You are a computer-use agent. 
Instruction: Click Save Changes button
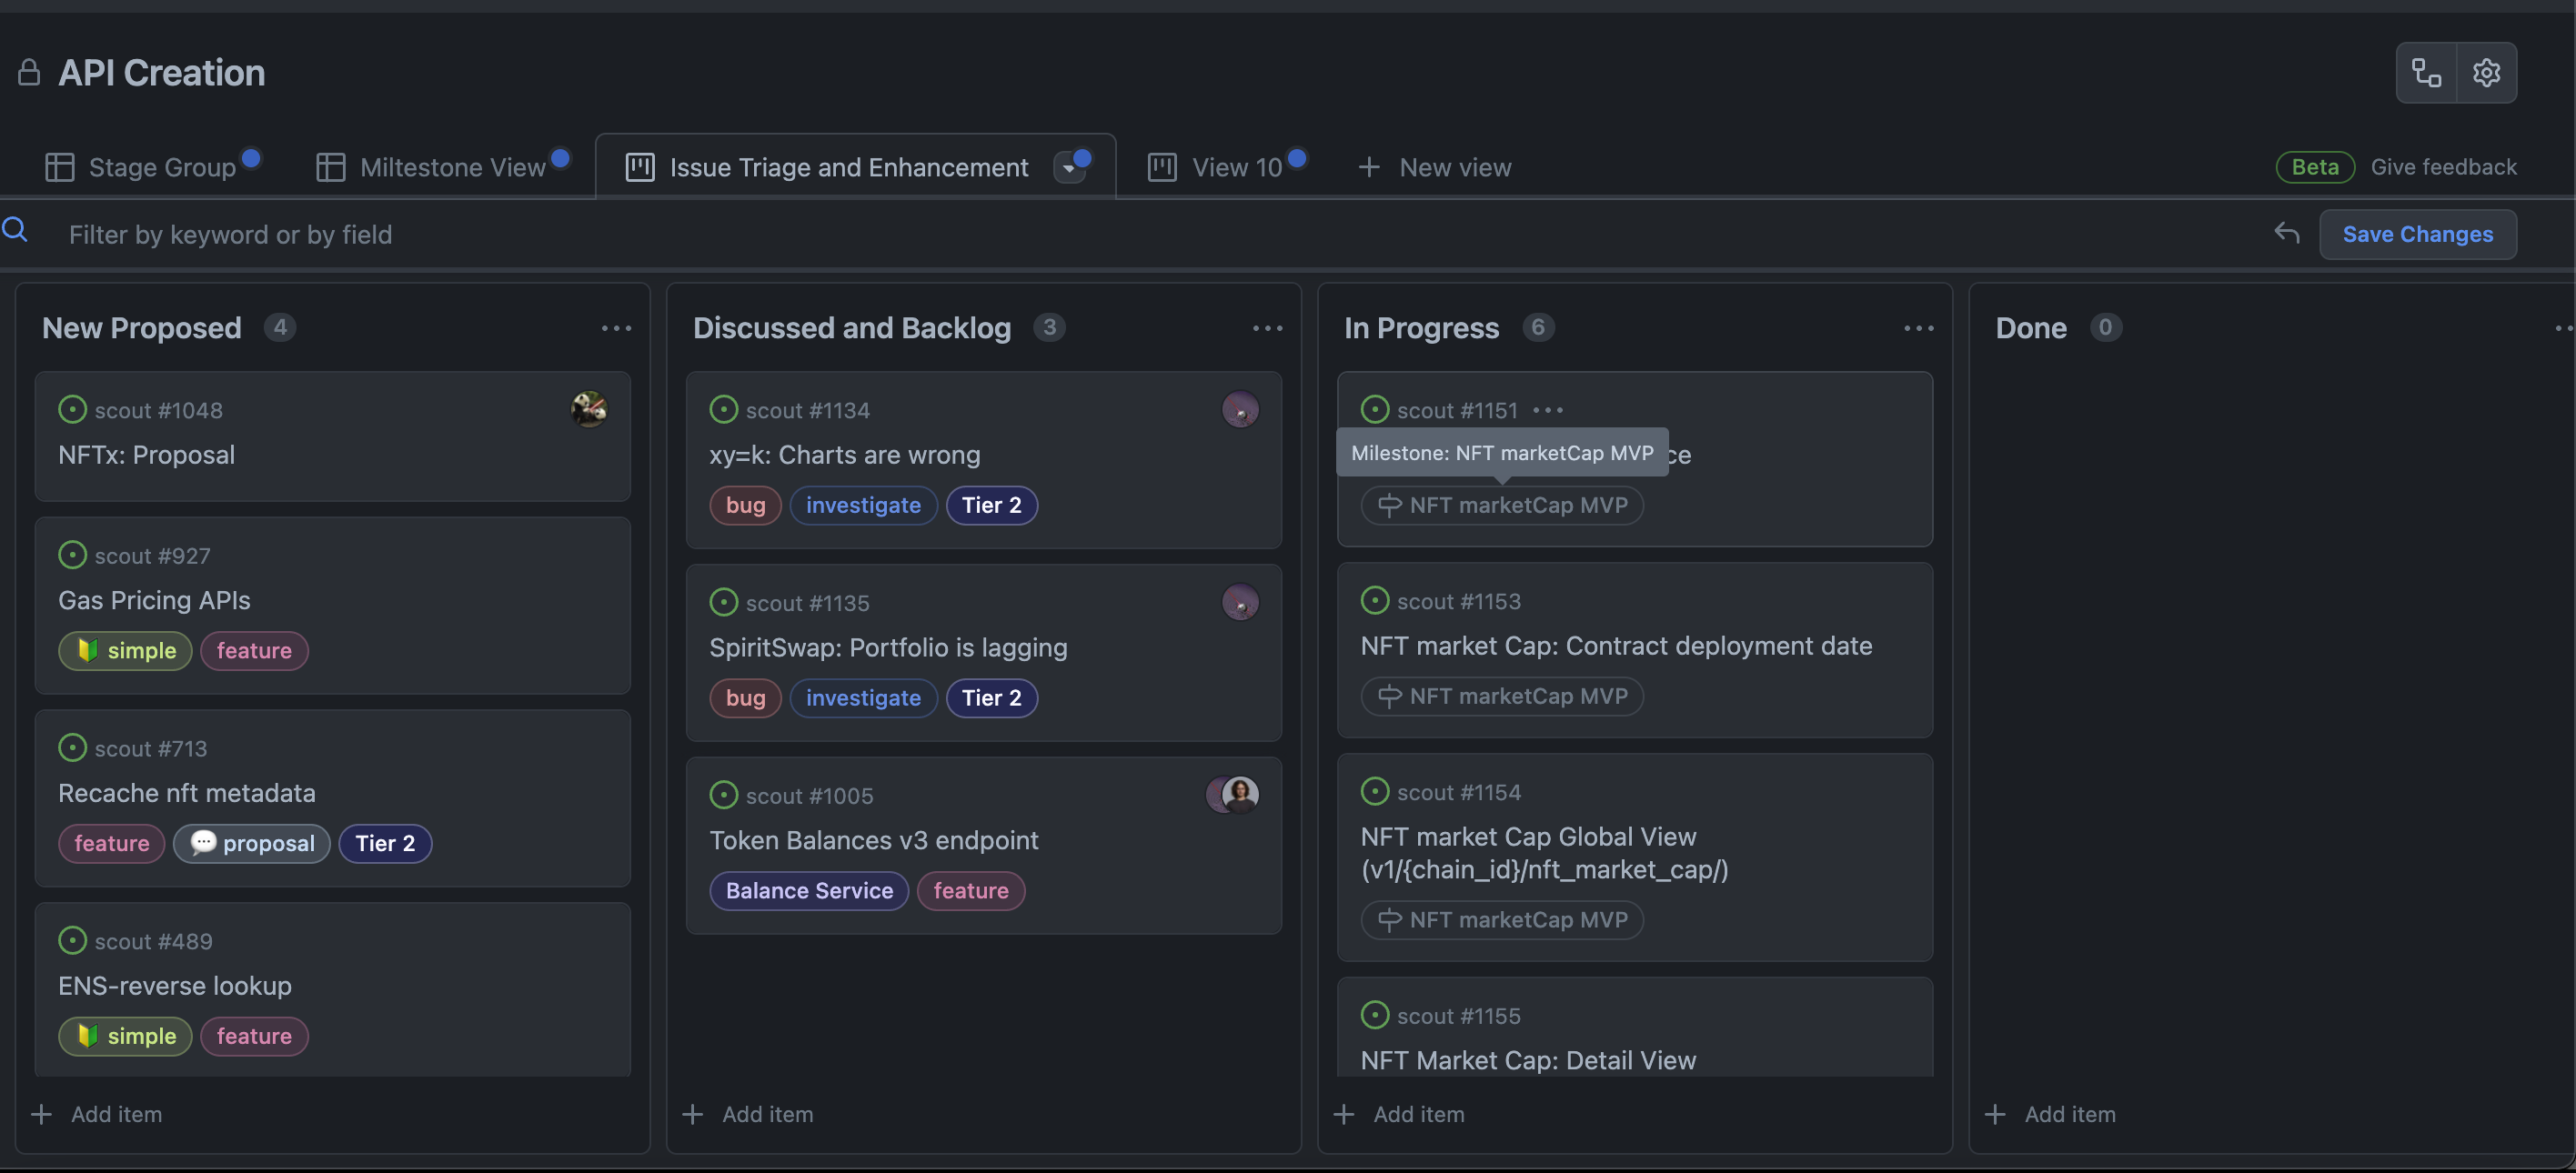pyautogui.click(x=2417, y=234)
